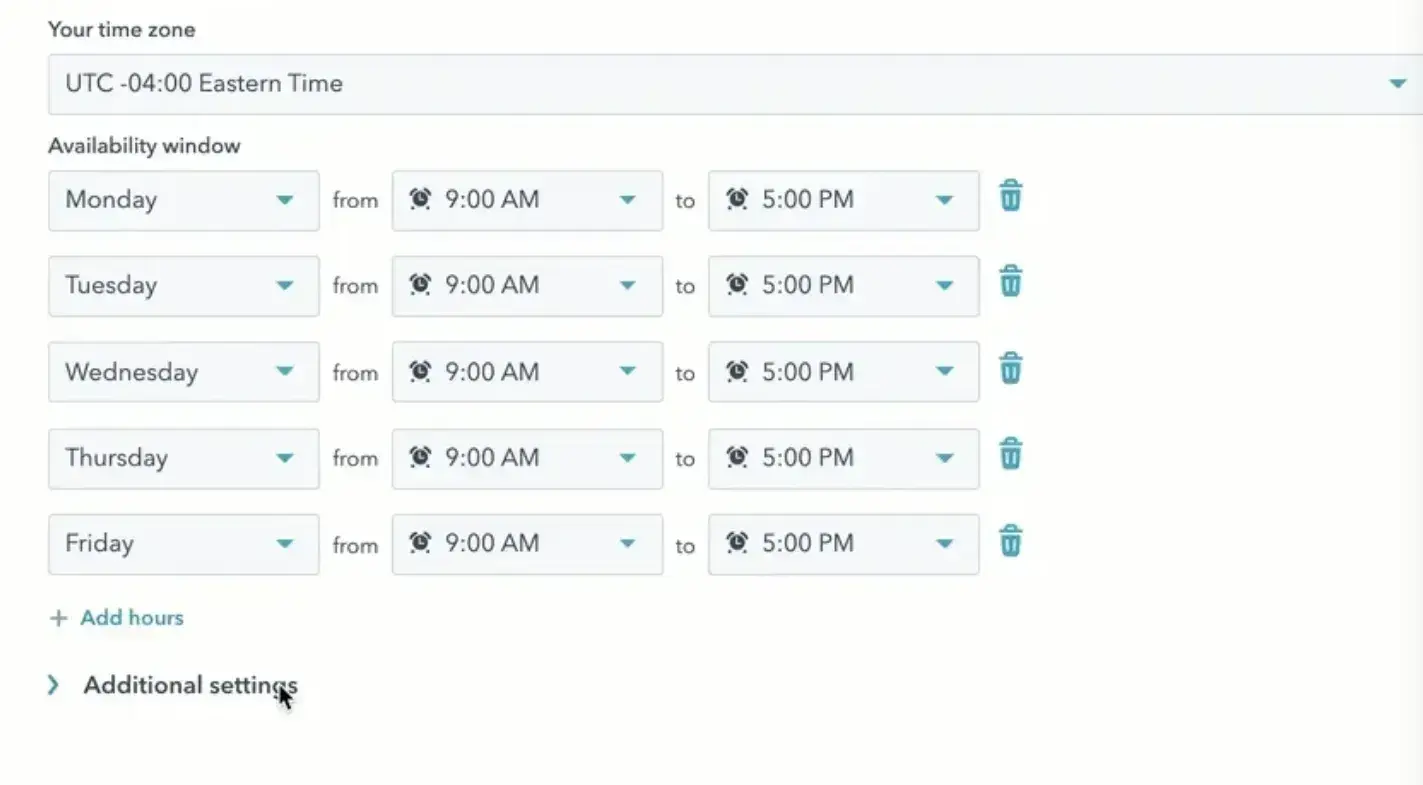Click the clock icon in Friday's end time
Viewport: 1423px width, 785px height.
pyautogui.click(x=737, y=543)
